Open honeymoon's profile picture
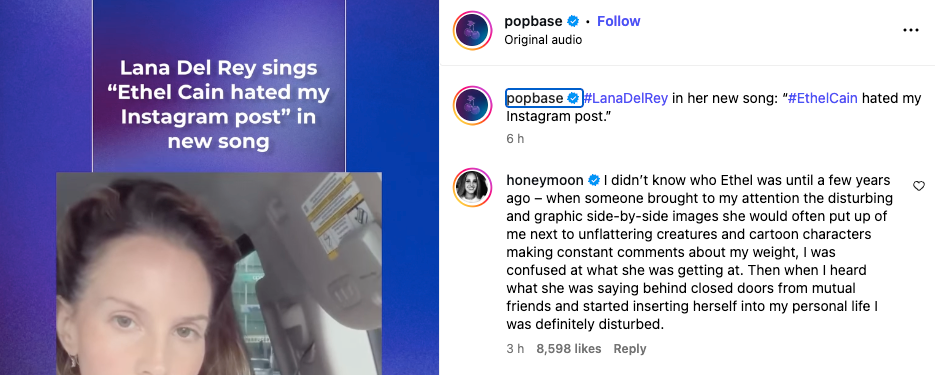The image size is (935, 375). pyautogui.click(x=472, y=187)
